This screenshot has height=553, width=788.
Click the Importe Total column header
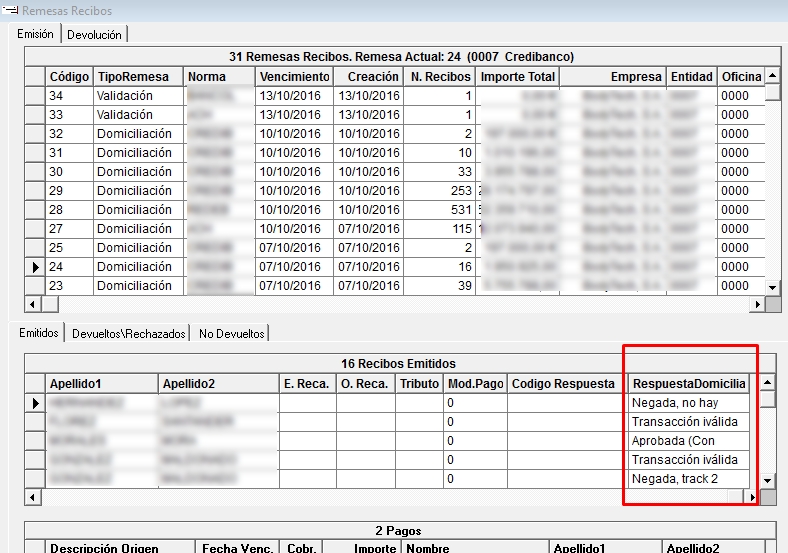tap(518, 76)
